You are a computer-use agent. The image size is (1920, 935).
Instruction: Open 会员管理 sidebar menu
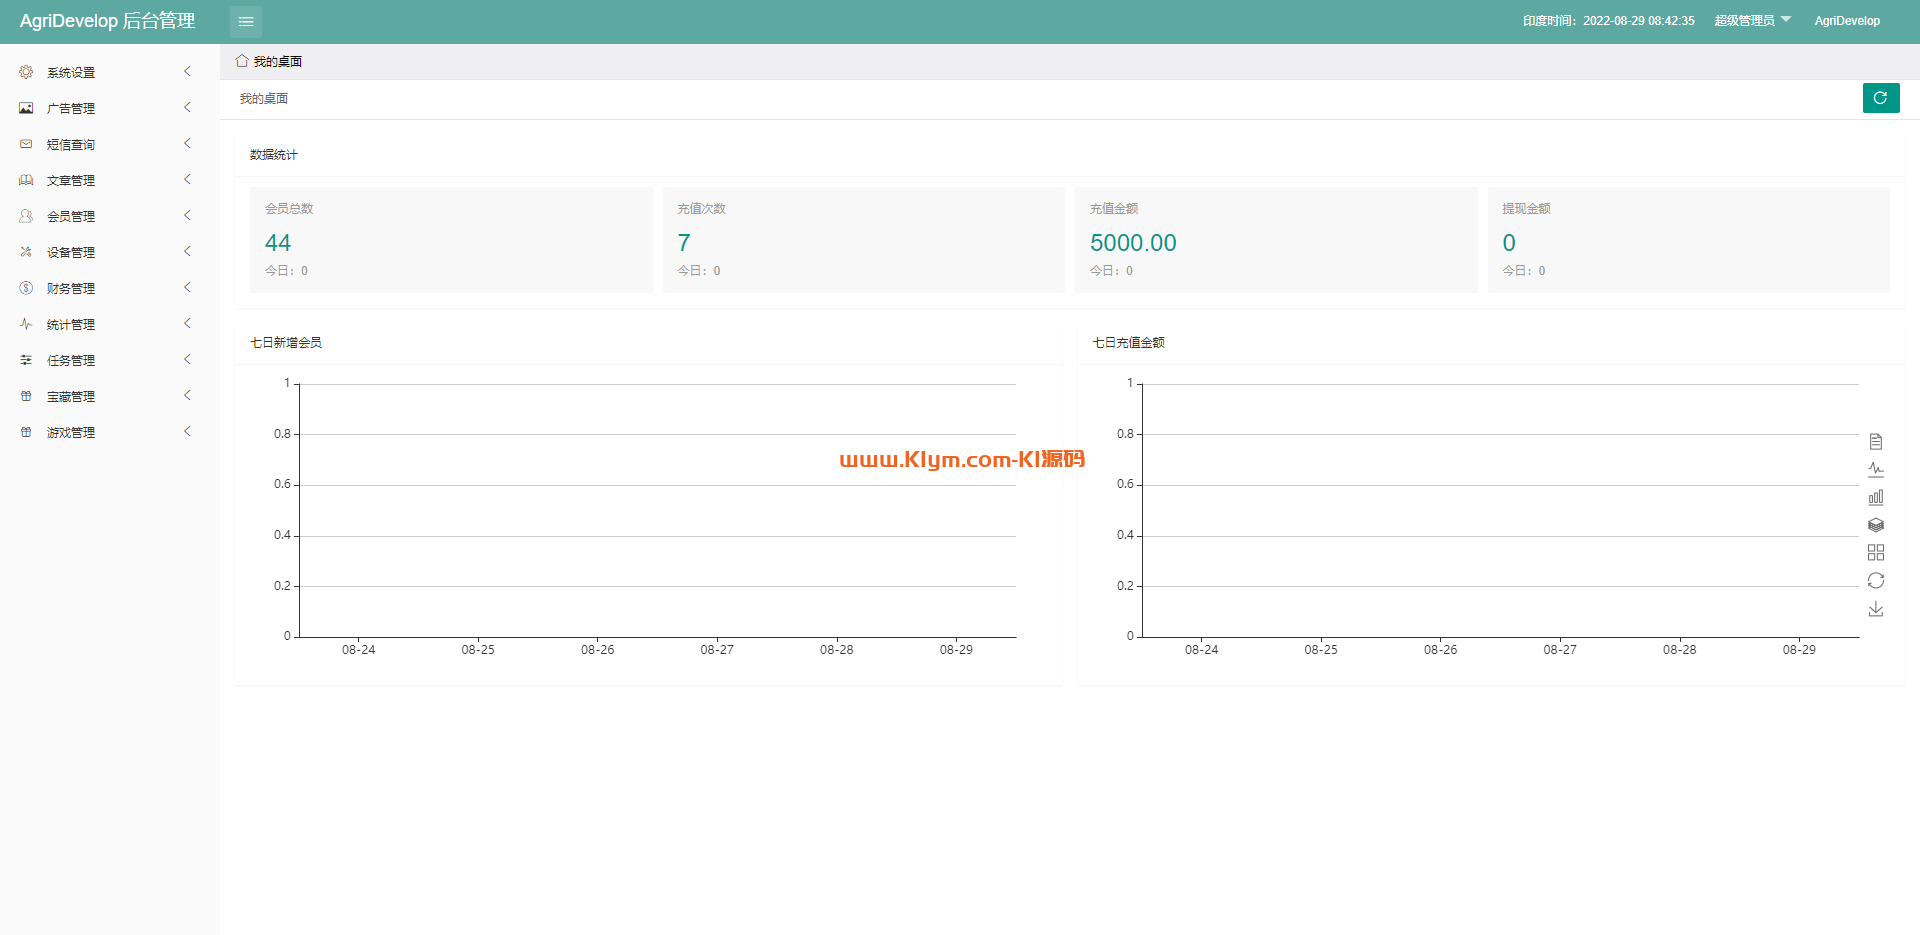(x=71, y=217)
